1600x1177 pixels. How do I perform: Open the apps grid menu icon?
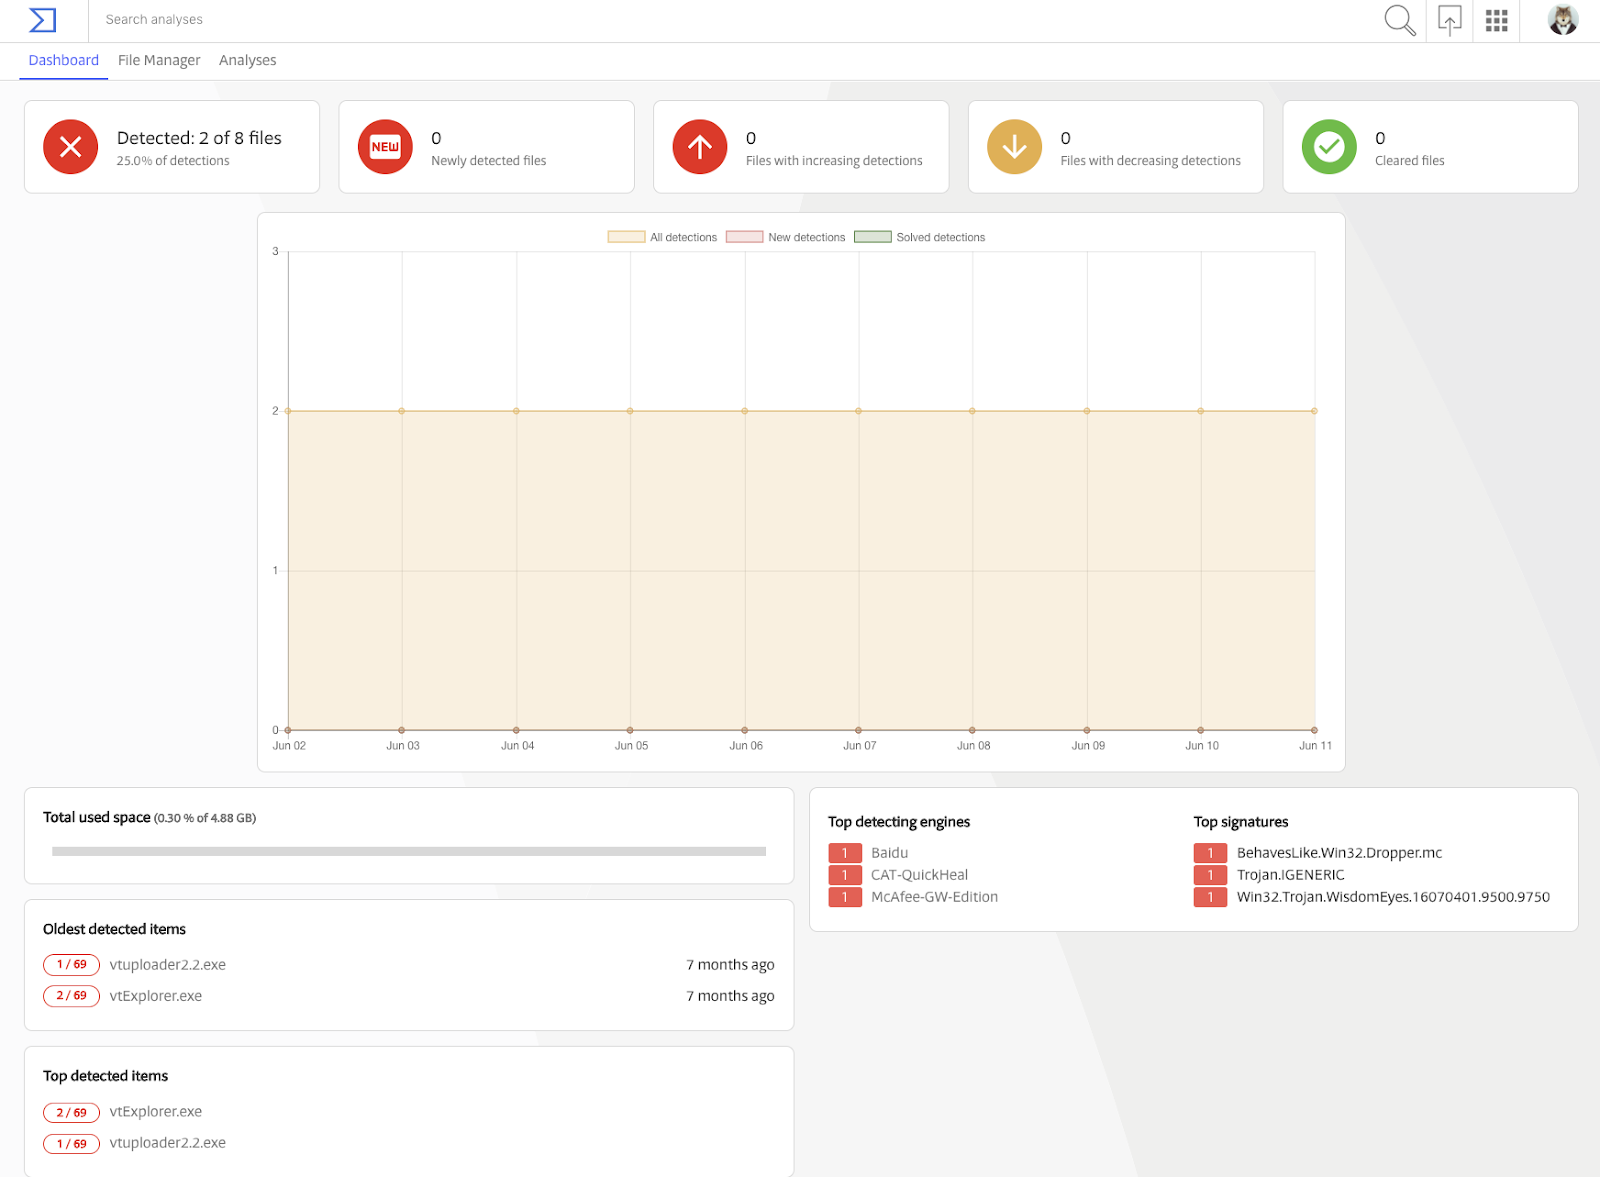[1496, 20]
